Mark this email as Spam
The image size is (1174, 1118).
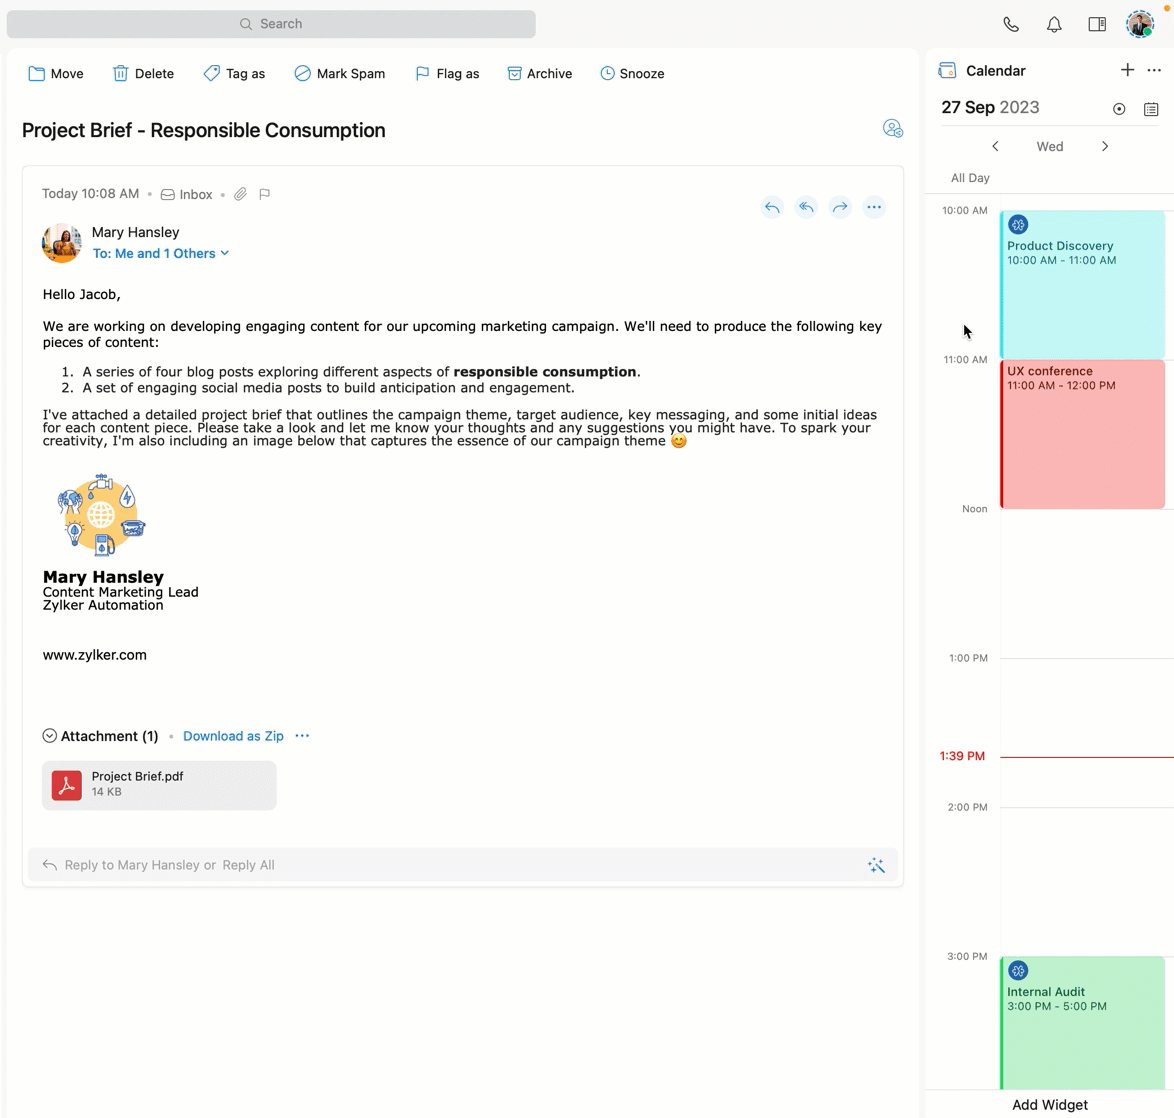[x=340, y=73]
